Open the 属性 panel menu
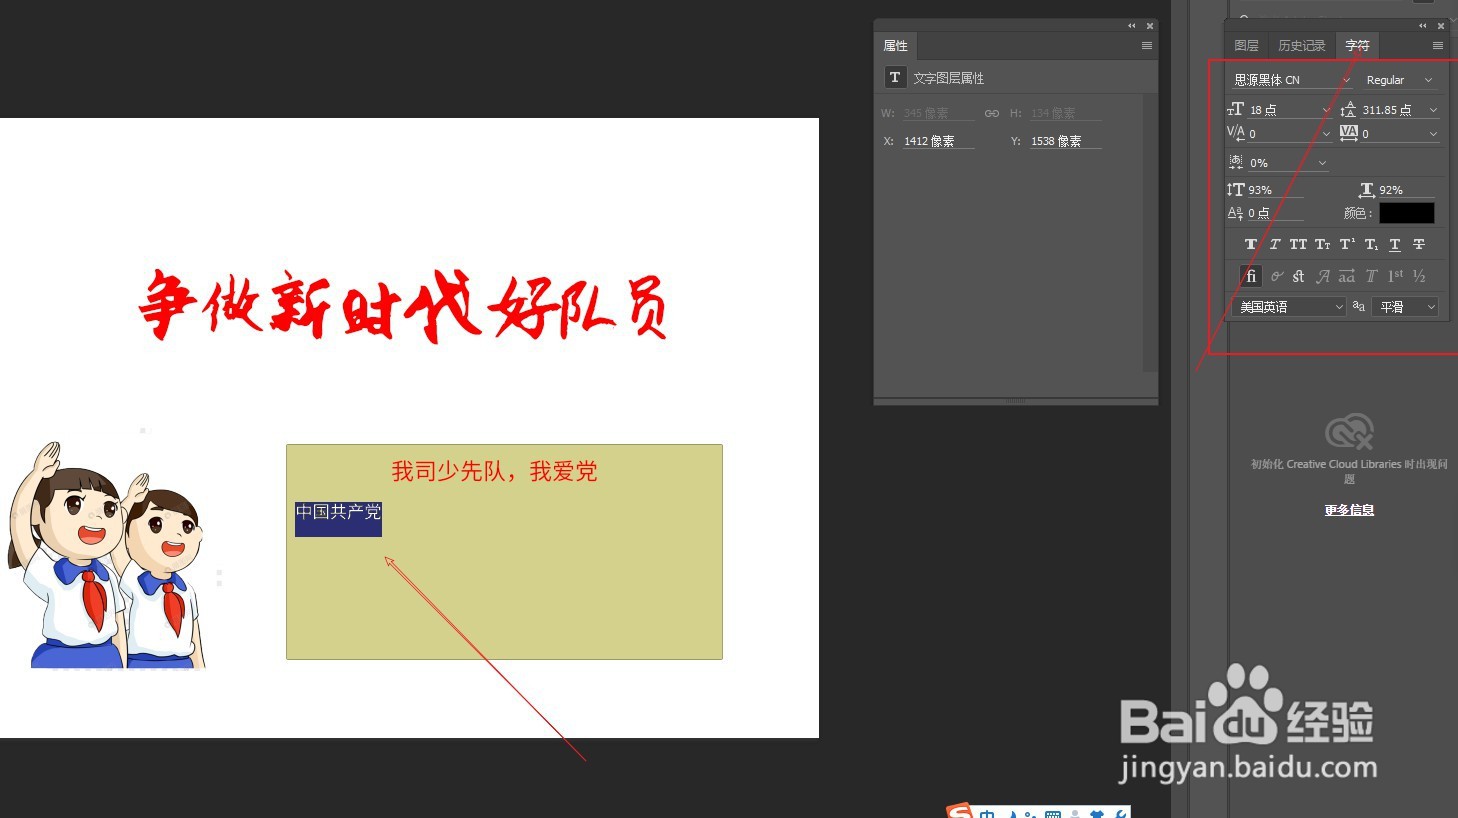Screen dimensions: 1458x818 click(1146, 45)
